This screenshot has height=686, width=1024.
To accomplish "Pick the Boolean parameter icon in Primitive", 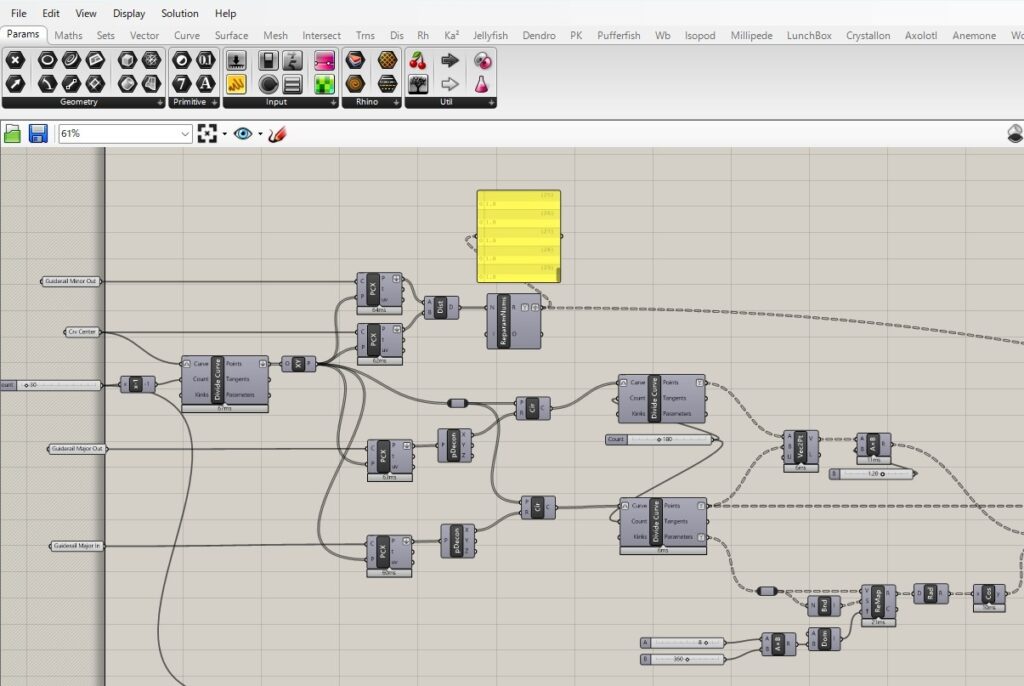I will [x=182, y=61].
